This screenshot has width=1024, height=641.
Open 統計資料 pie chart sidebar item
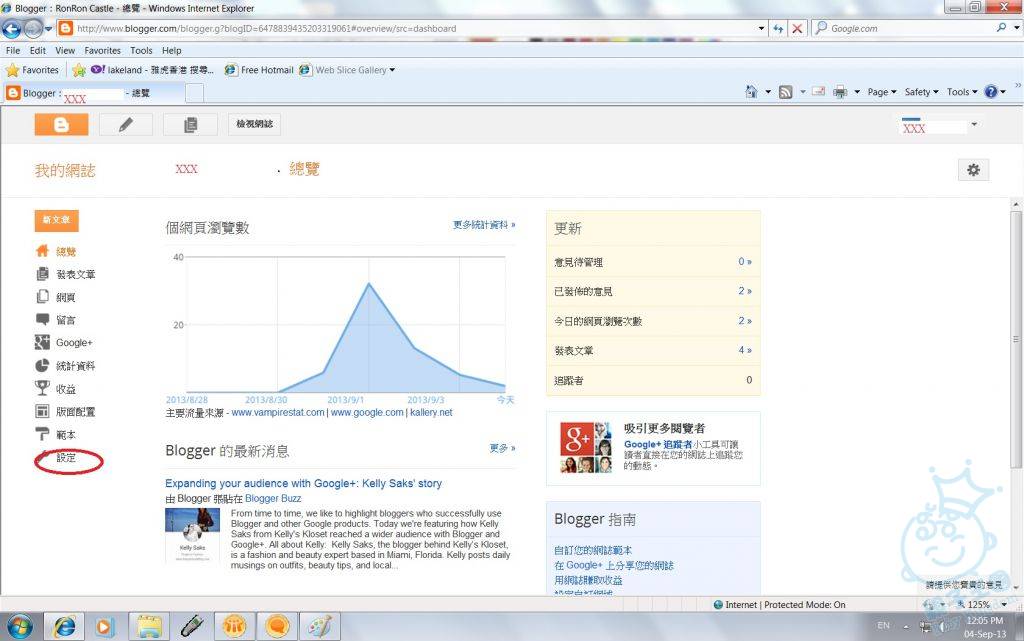point(43,366)
